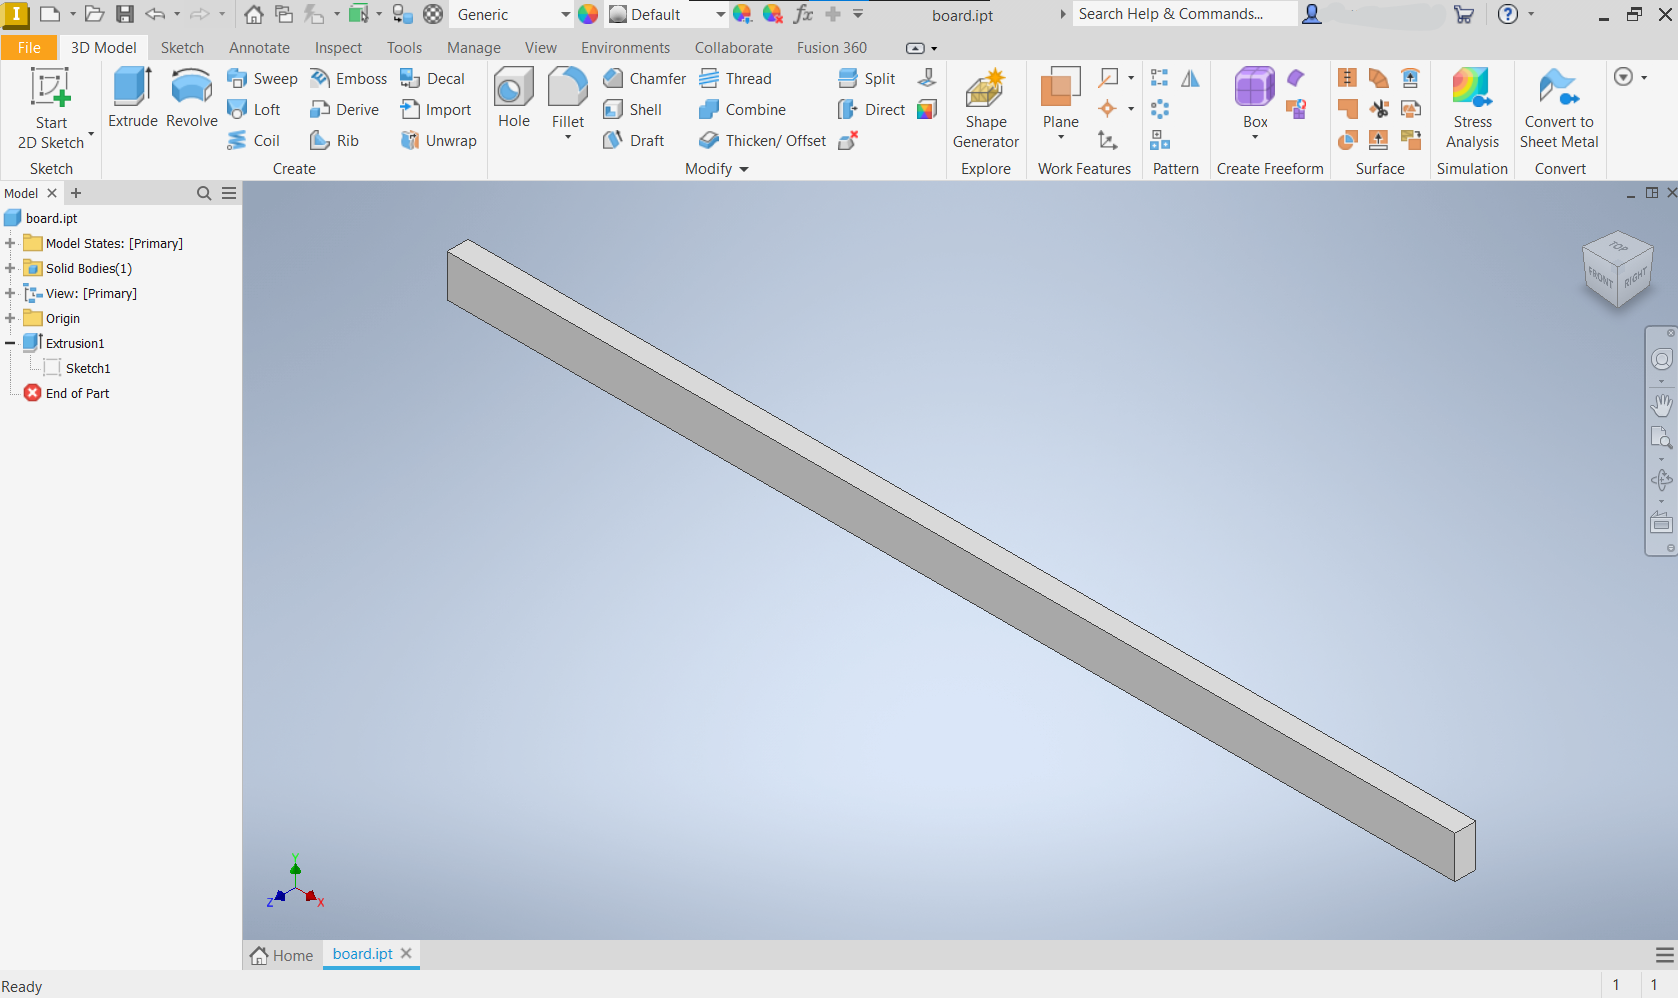This screenshot has height=998, width=1678.
Task: Choose the Loft tool
Action: click(254, 110)
